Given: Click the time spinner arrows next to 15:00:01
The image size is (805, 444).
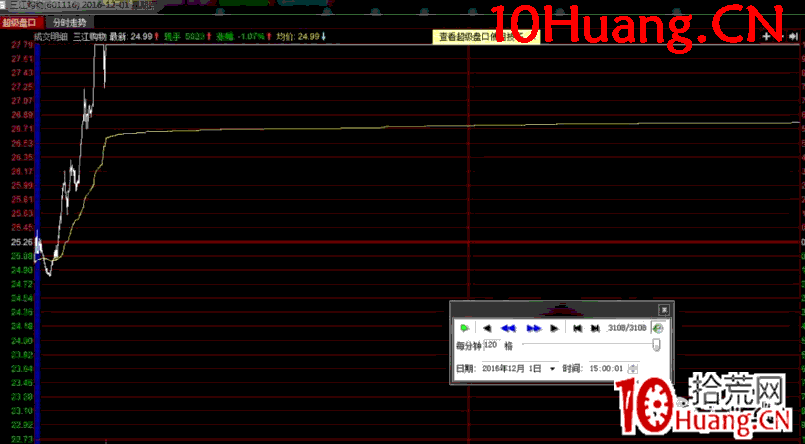Looking at the screenshot, I should click(x=634, y=369).
